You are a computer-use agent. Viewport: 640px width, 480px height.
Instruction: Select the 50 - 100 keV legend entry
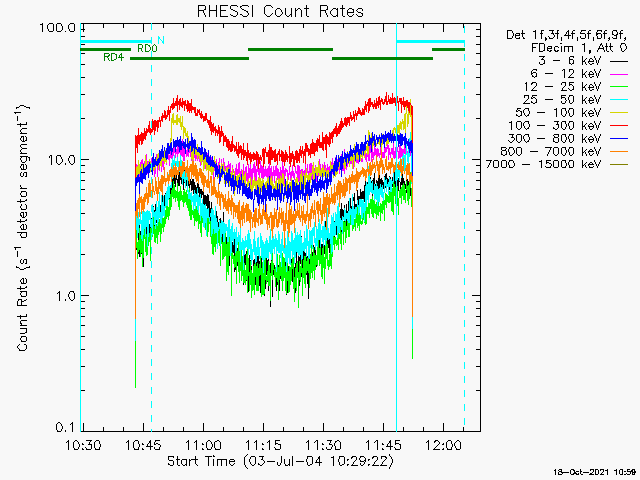(x=572, y=113)
